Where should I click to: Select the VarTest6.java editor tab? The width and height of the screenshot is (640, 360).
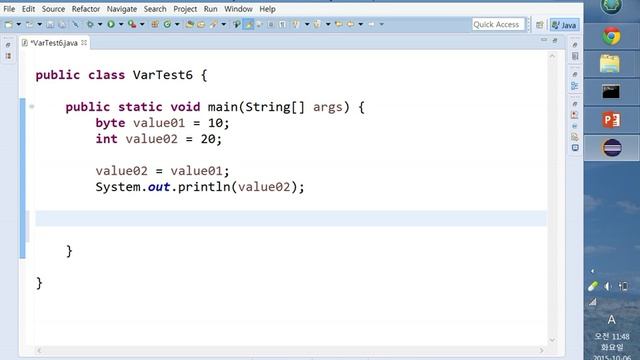(x=53, y=43)
